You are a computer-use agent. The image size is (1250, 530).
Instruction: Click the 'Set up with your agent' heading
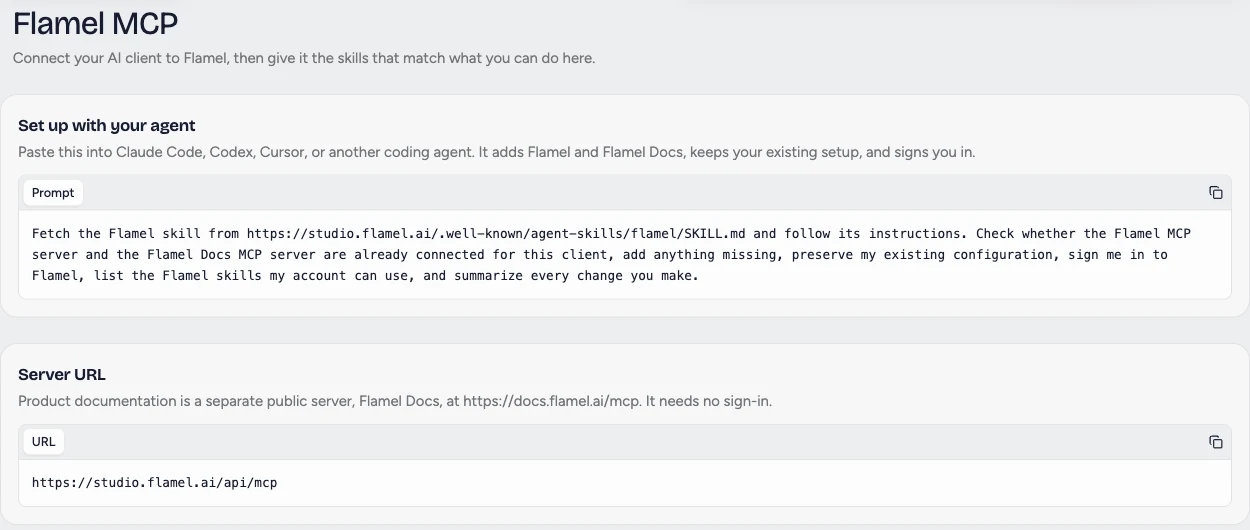pyautogui.click(x=107, y=126)
